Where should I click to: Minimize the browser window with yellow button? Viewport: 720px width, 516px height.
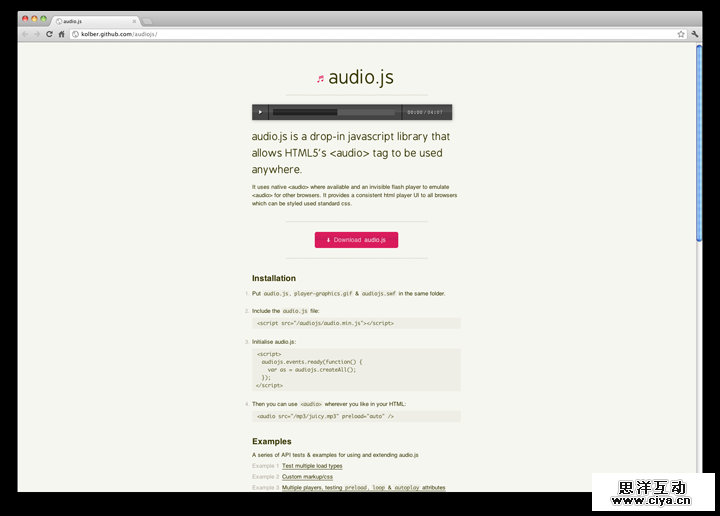pyautogui.click(x=34, y=19)
